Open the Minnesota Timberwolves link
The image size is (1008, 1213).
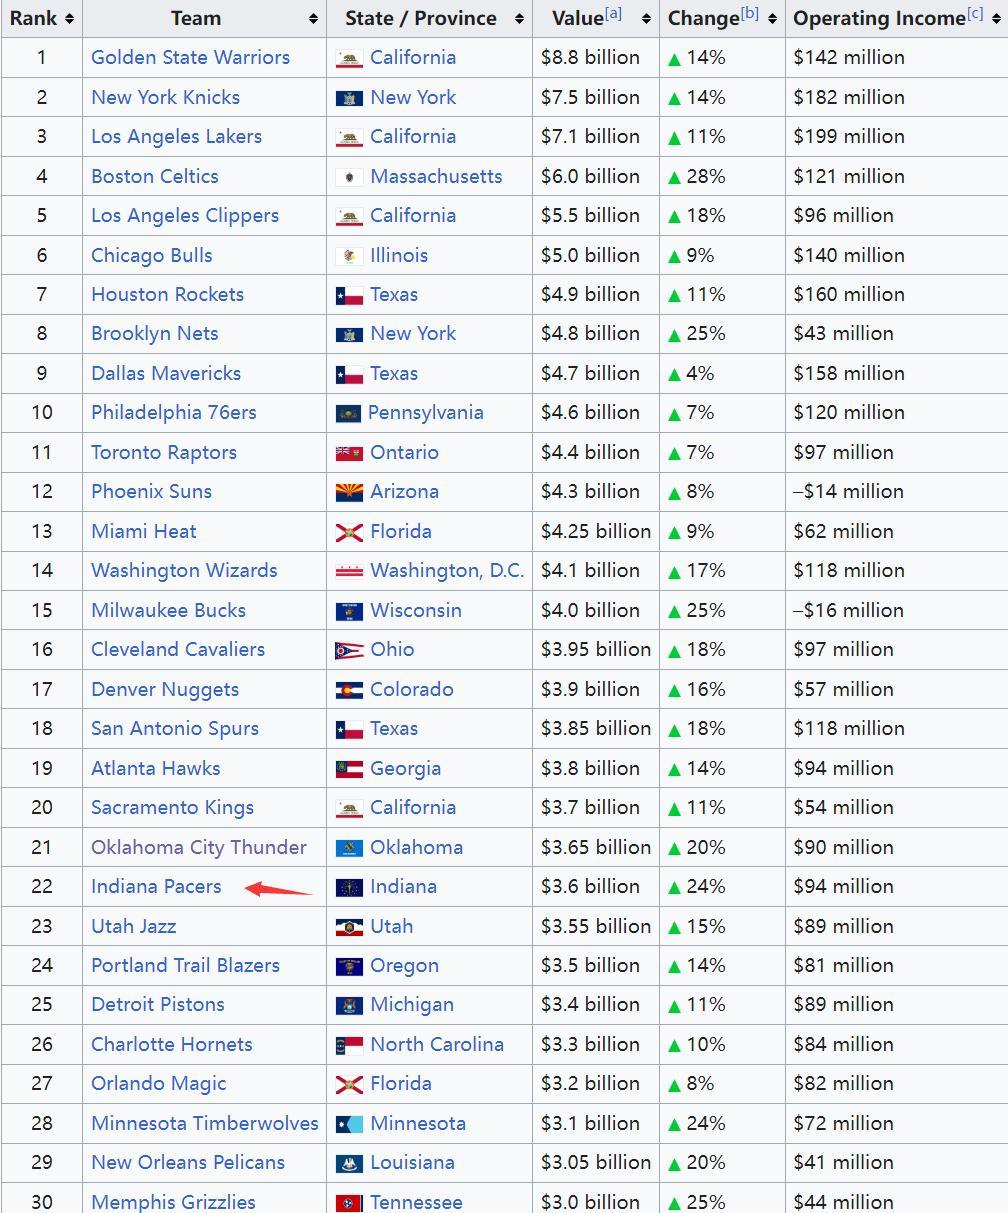[x=204, y=1124]
